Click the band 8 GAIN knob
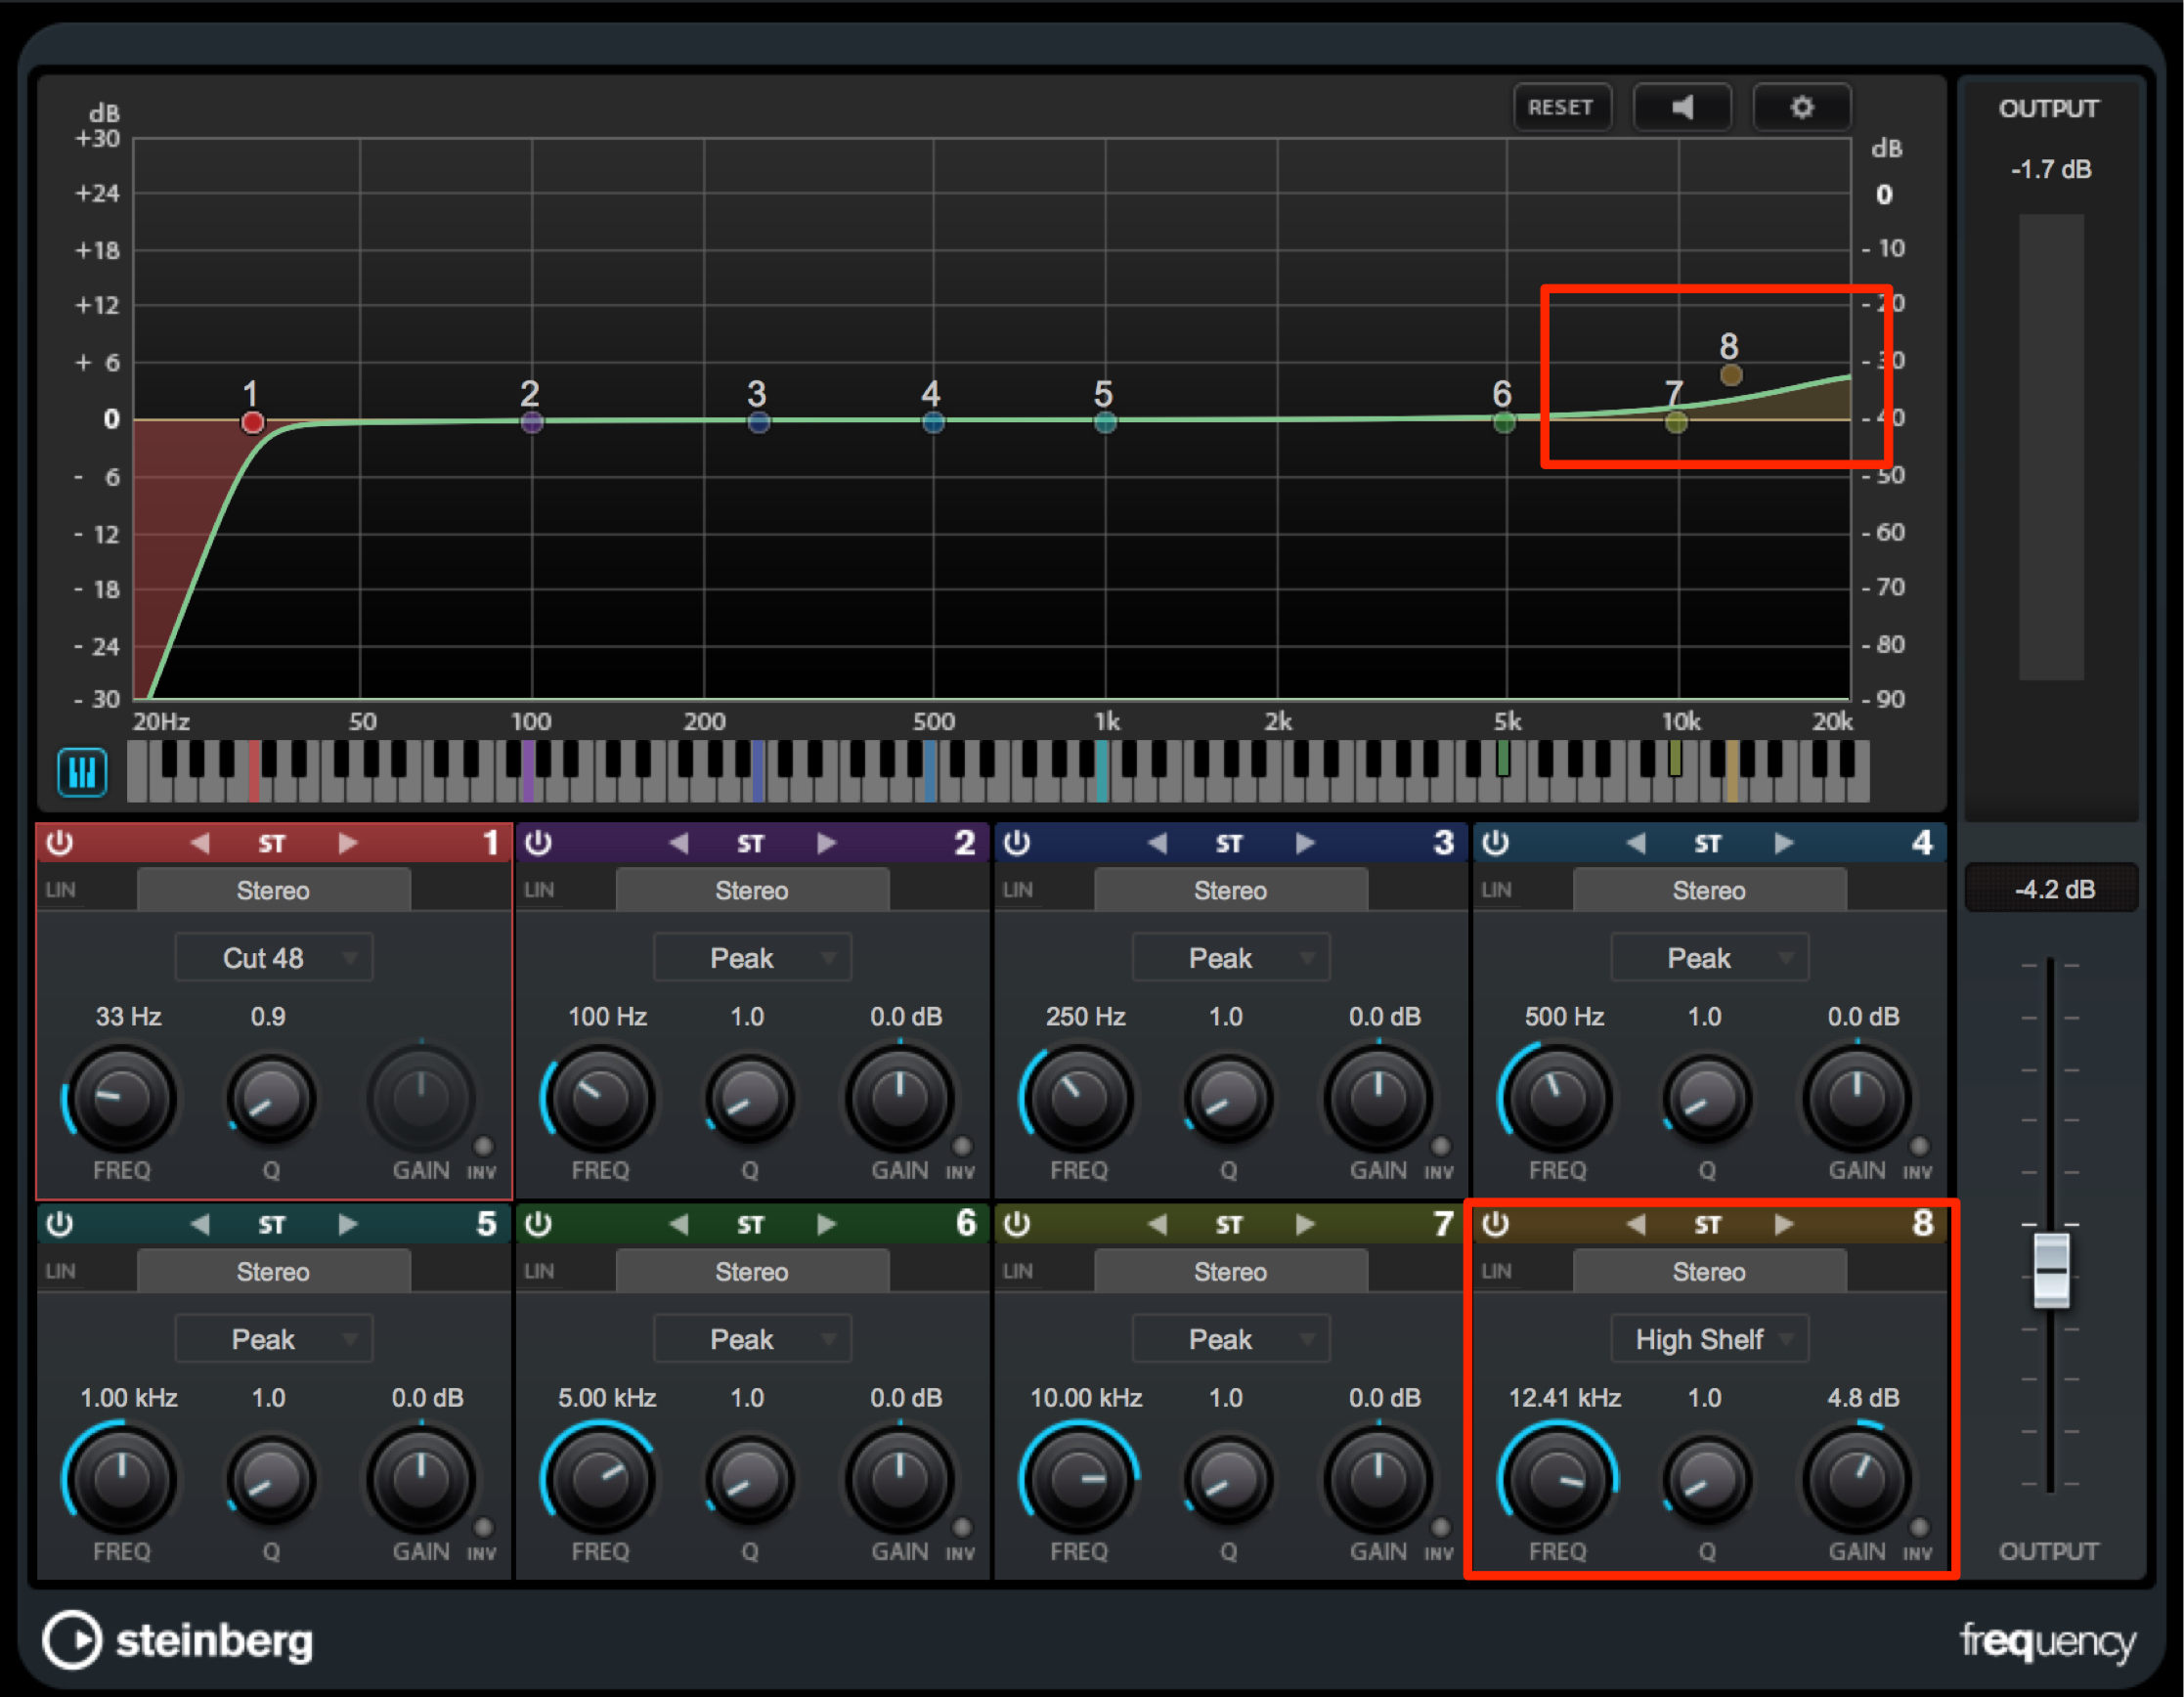 (1857, 1479)
